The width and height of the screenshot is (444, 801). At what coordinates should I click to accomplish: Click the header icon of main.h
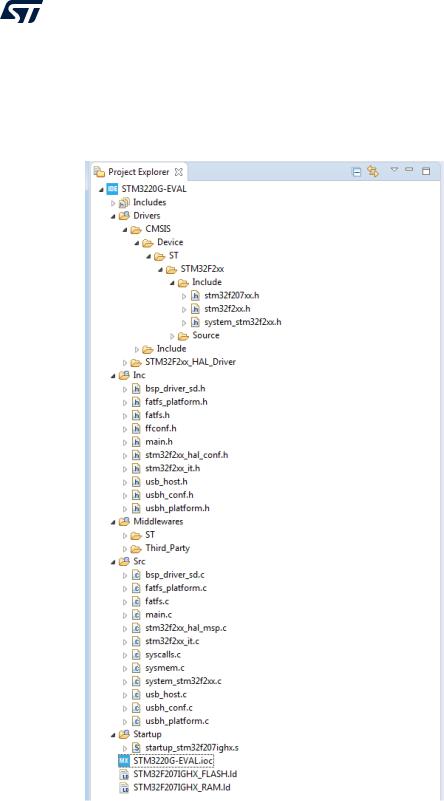point(136,442)
